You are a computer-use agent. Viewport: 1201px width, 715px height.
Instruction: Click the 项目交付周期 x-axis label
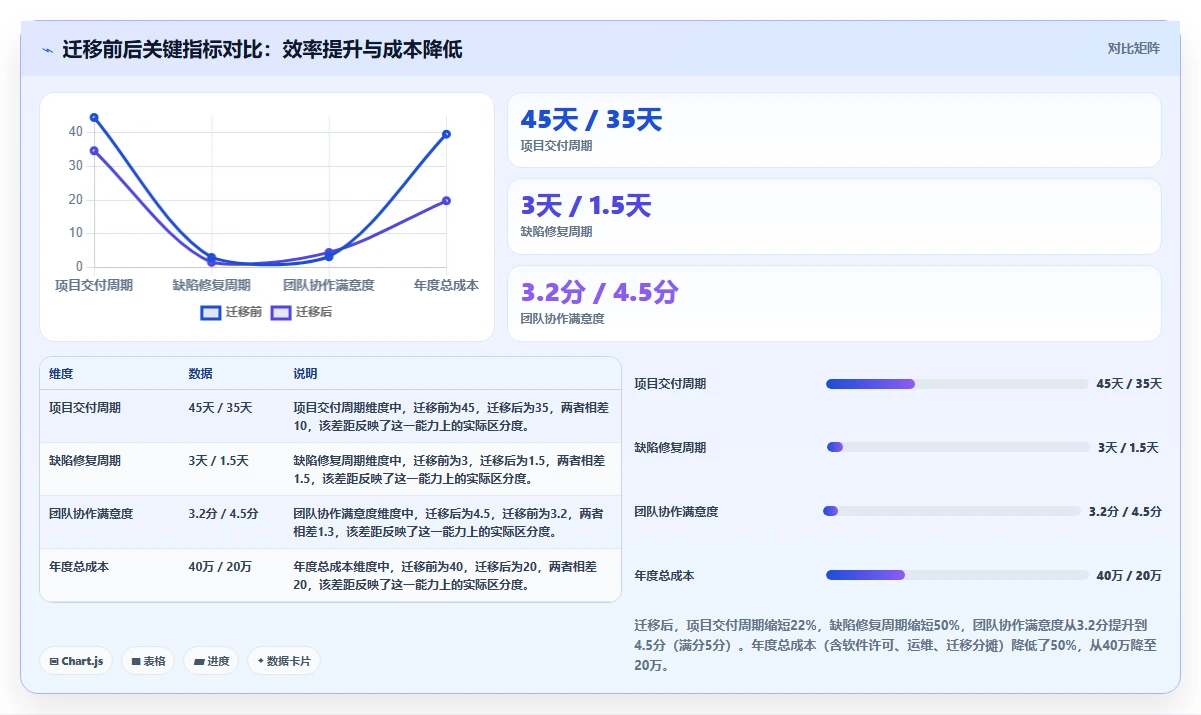click(94, 285)
